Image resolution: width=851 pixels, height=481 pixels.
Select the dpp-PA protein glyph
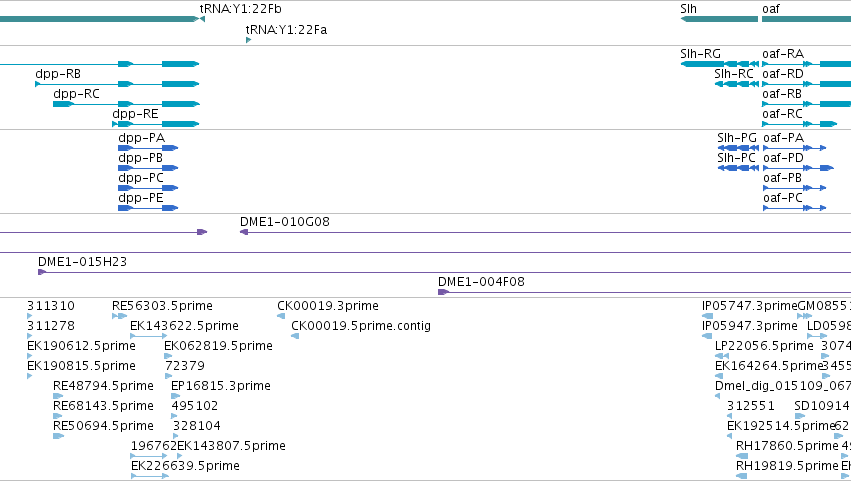point(148,148)
